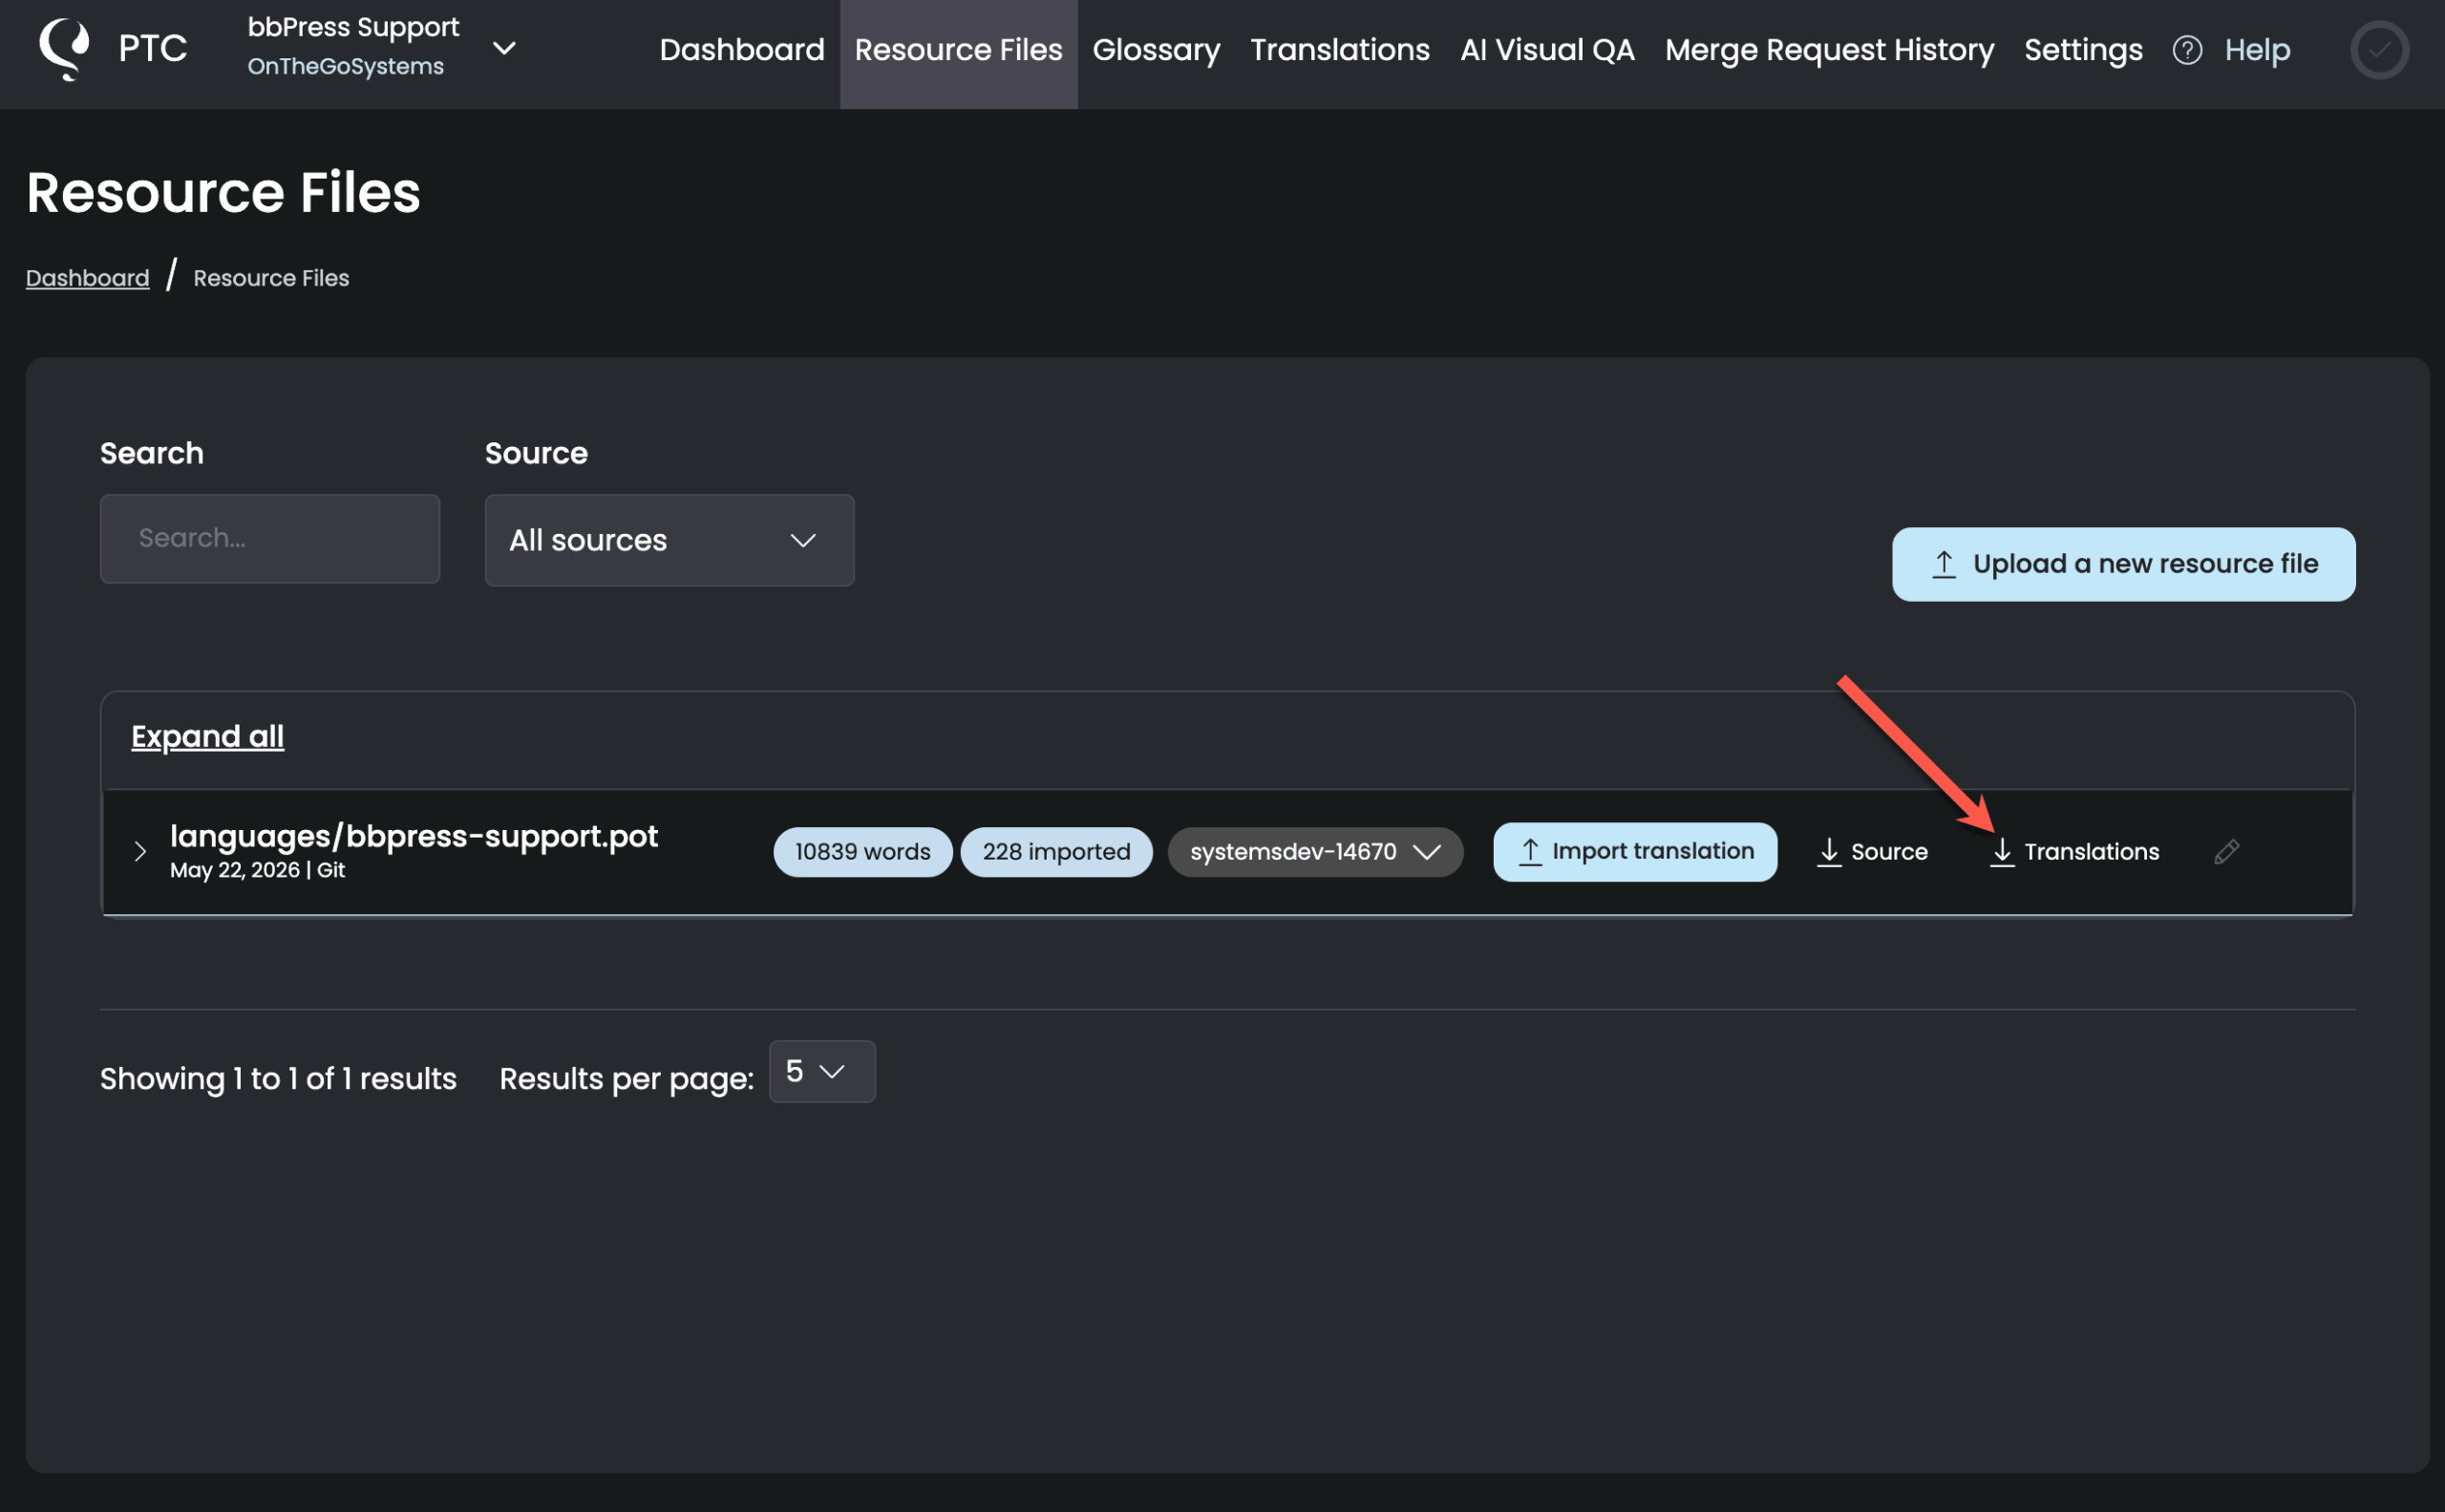This screenshot has height=1512, width=2445.
Task: Open the All sources dropdown
Action: click(669, 540)
